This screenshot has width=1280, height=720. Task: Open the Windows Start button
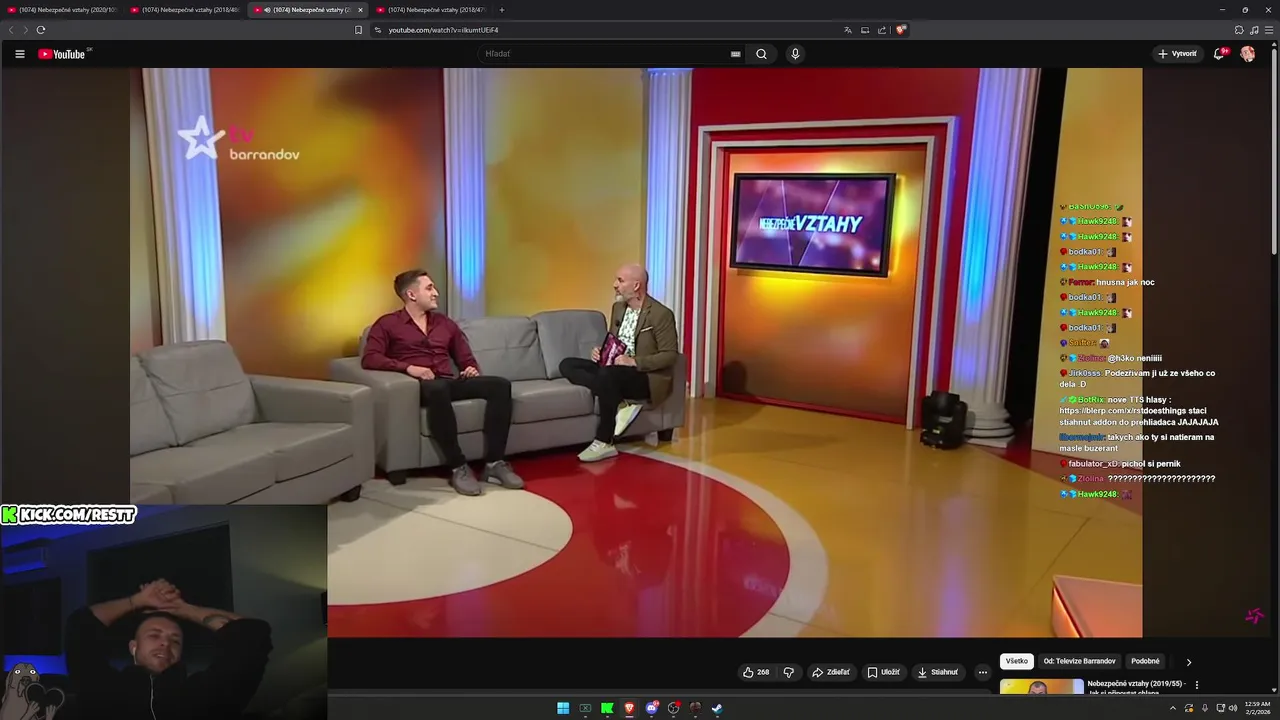pos(563,708)
